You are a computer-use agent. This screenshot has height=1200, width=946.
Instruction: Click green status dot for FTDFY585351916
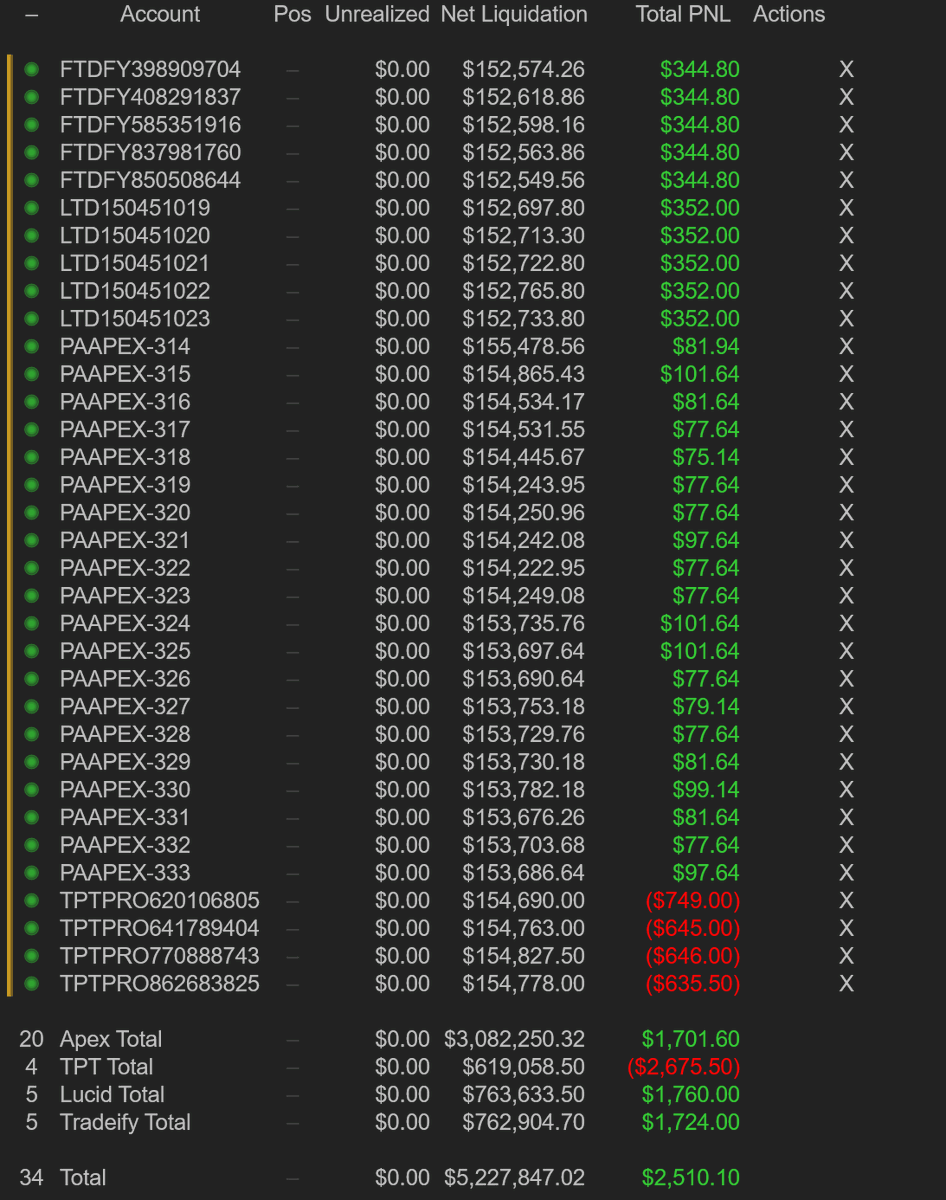pos(31,125)
